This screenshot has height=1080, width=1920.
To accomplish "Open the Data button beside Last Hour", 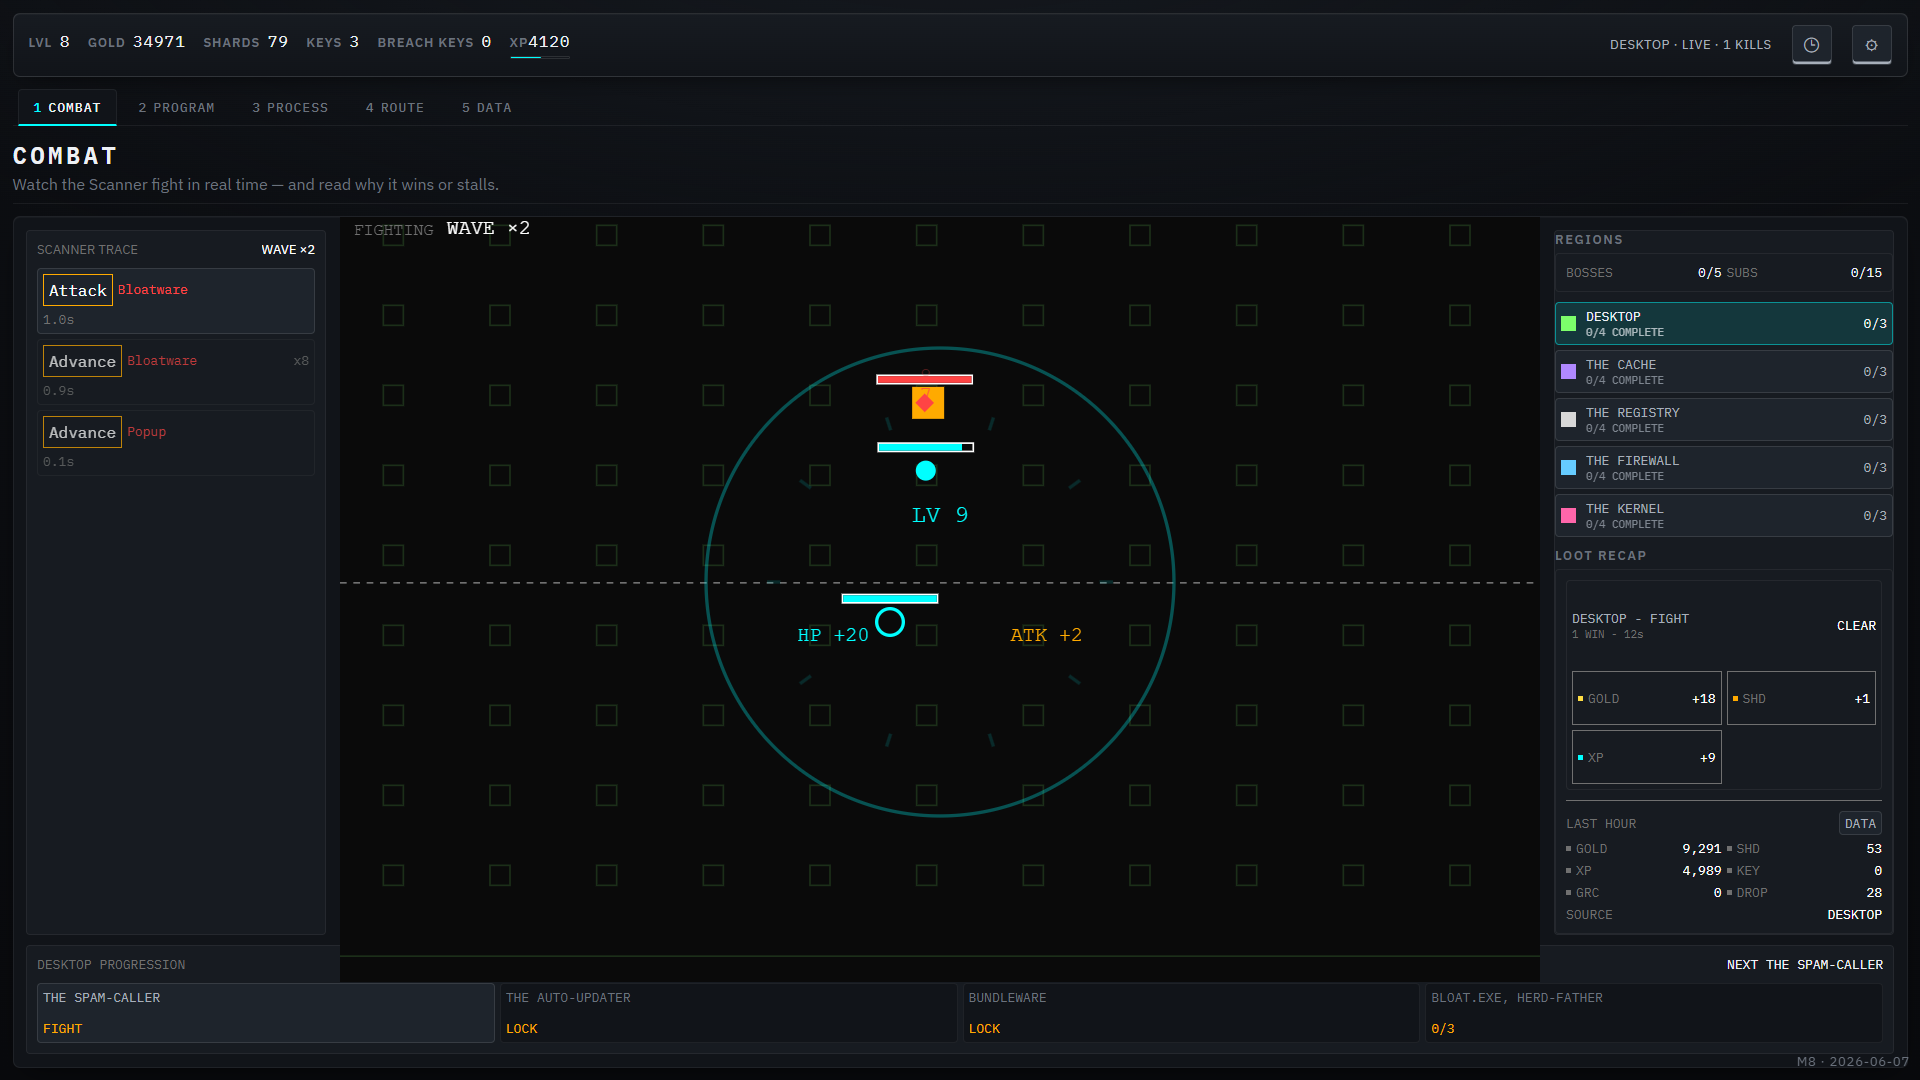I will point(1860,824).
